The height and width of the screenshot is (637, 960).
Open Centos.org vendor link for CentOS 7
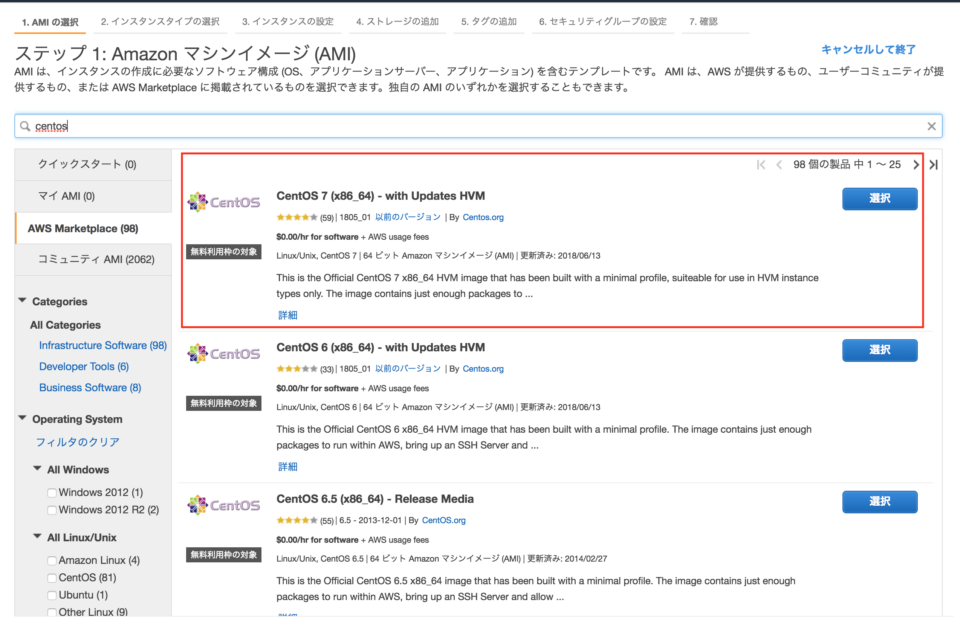483,217
